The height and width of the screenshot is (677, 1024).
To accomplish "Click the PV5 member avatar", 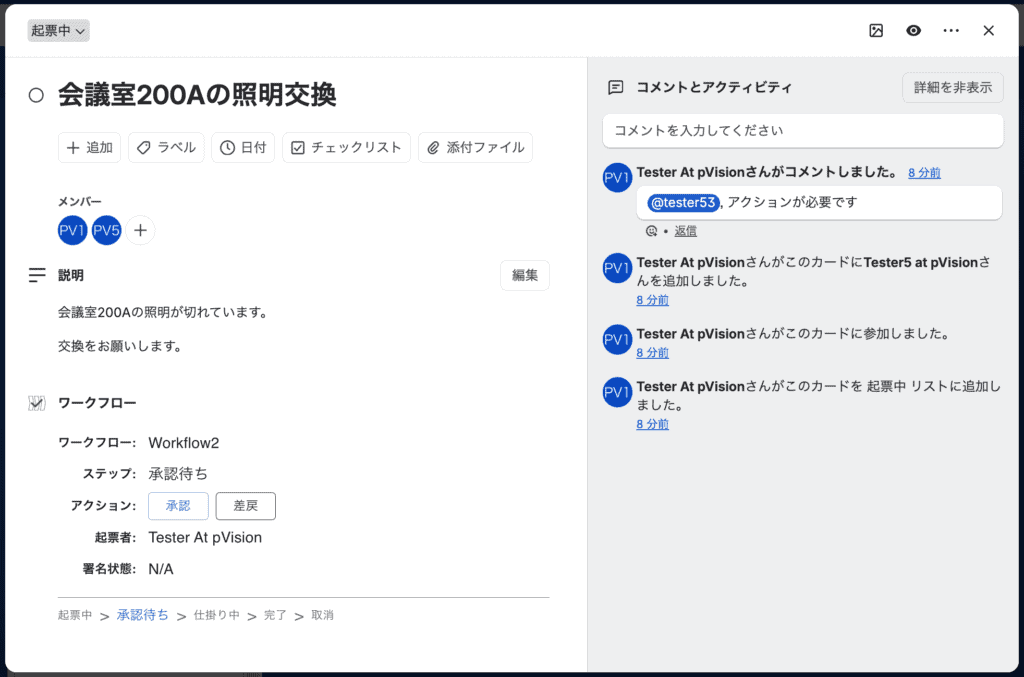I will click(106, 230).
